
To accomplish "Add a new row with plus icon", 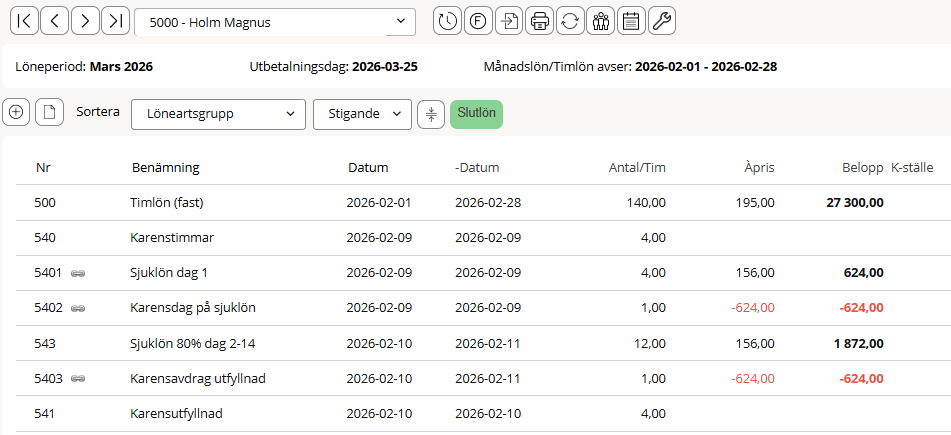I will (16, 113).
